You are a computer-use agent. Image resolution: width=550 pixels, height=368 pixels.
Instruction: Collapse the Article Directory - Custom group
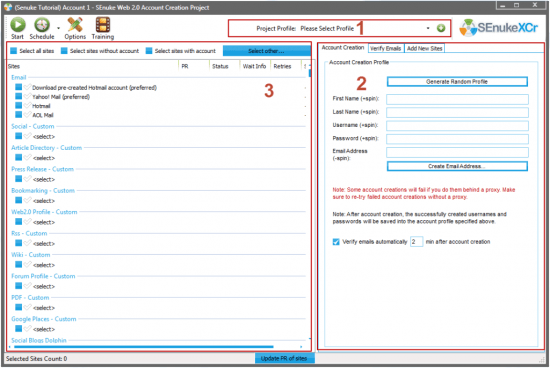(46, 147)
